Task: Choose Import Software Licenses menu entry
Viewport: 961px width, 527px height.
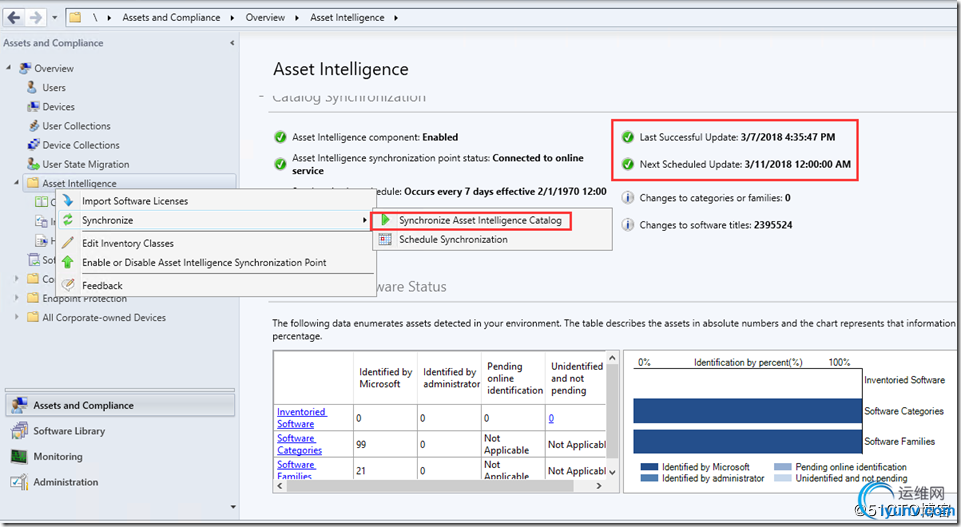Action: [216, 201]
